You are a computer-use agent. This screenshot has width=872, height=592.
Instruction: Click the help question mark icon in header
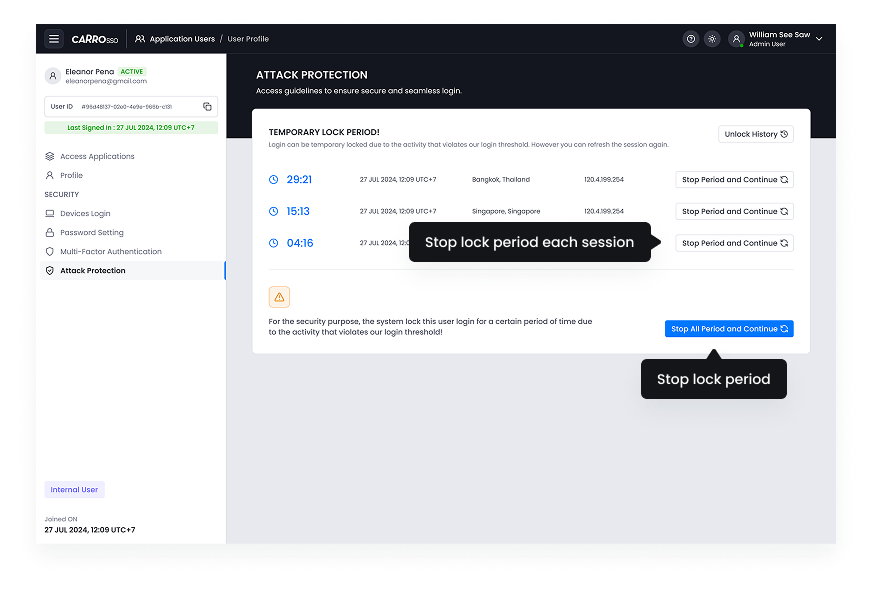click(691, 38)
